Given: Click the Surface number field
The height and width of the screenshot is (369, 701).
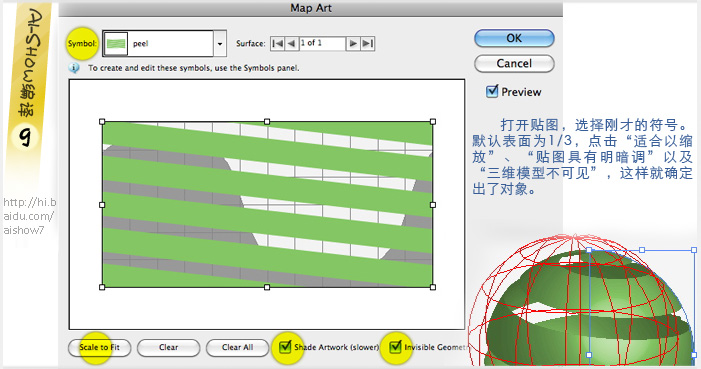Looking at the screenshot, I should click(322, 43).
